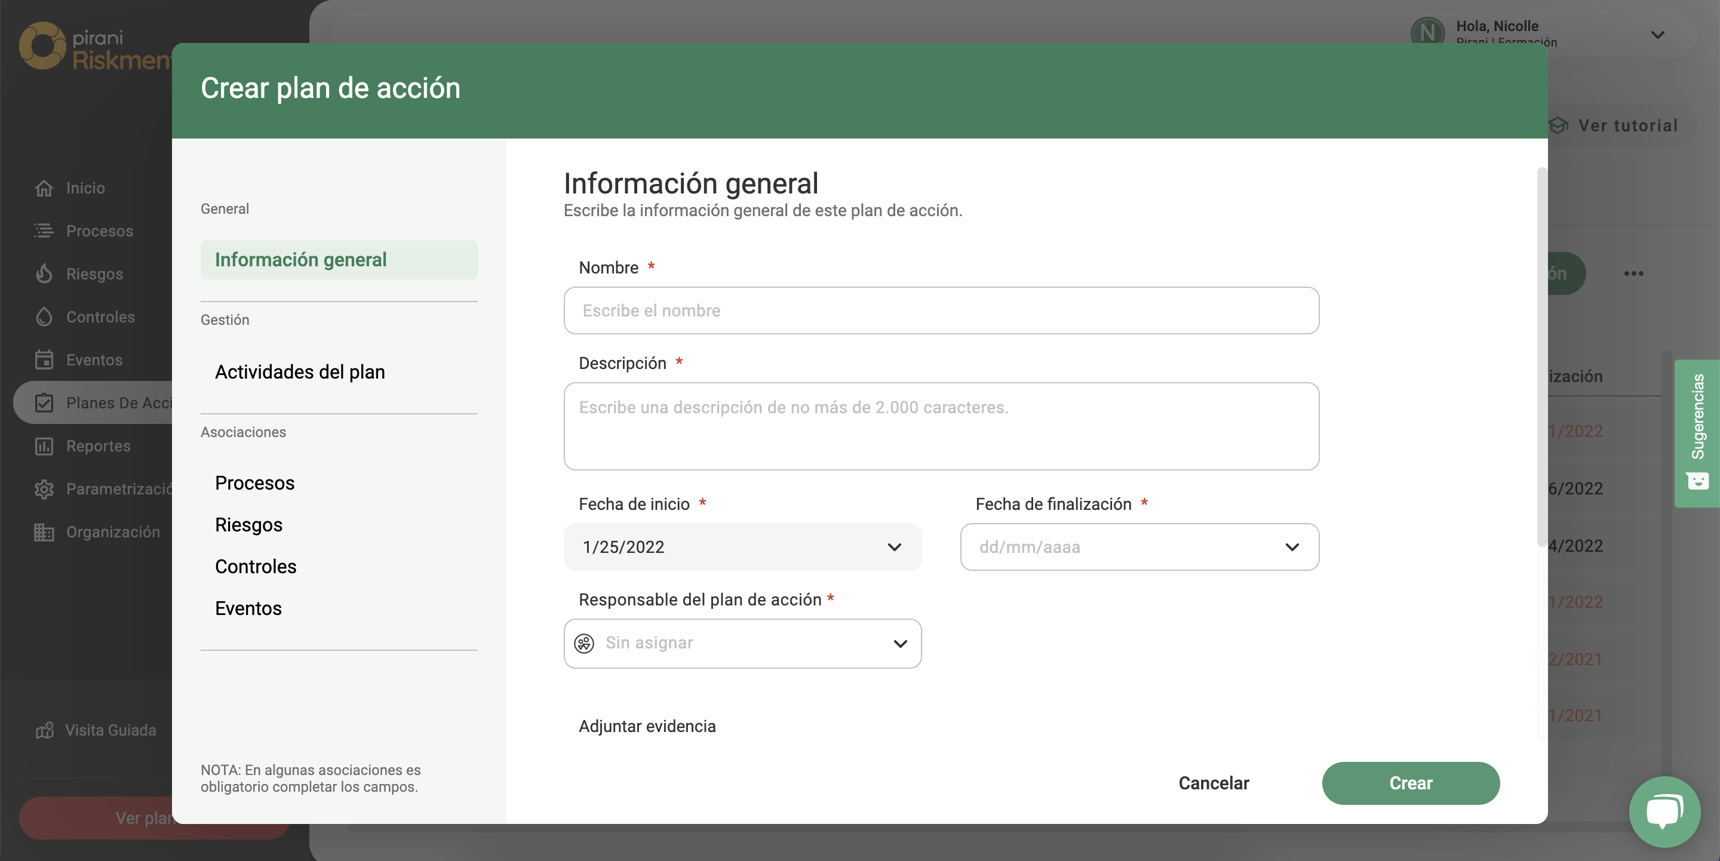
Task: Open the Sugerencias side tab
Action: pos(1697,432)
